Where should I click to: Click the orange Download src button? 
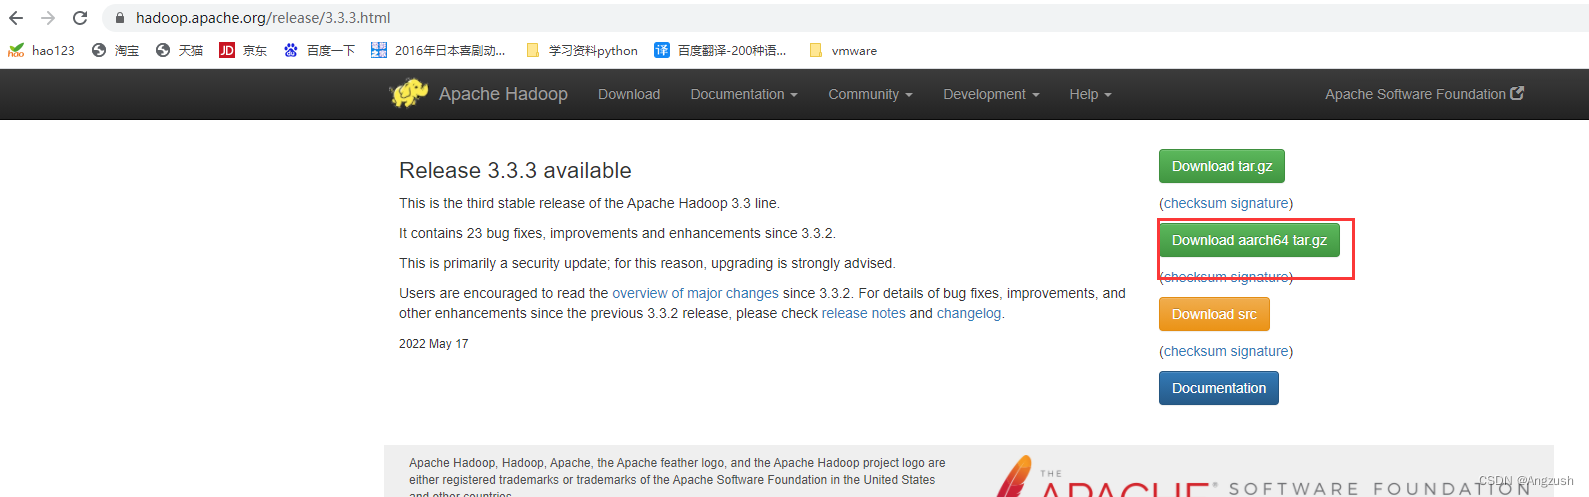[x=1214, y=314]
